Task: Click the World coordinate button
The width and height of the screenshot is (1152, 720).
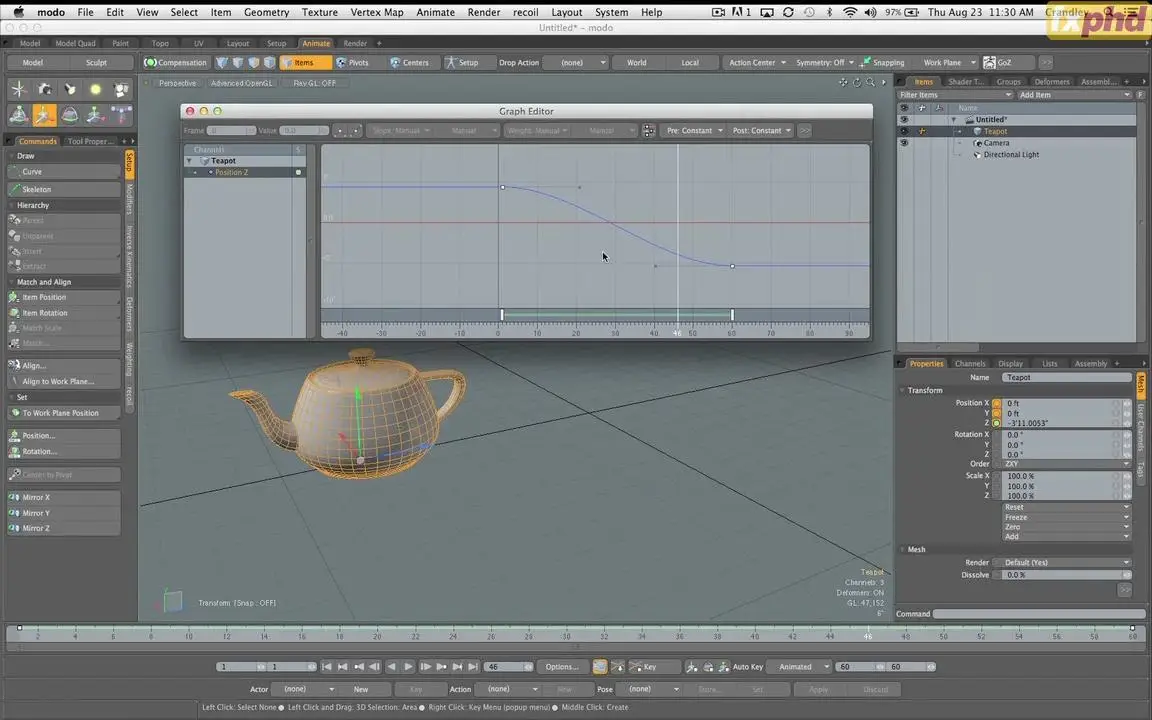Action: (636, 62)
